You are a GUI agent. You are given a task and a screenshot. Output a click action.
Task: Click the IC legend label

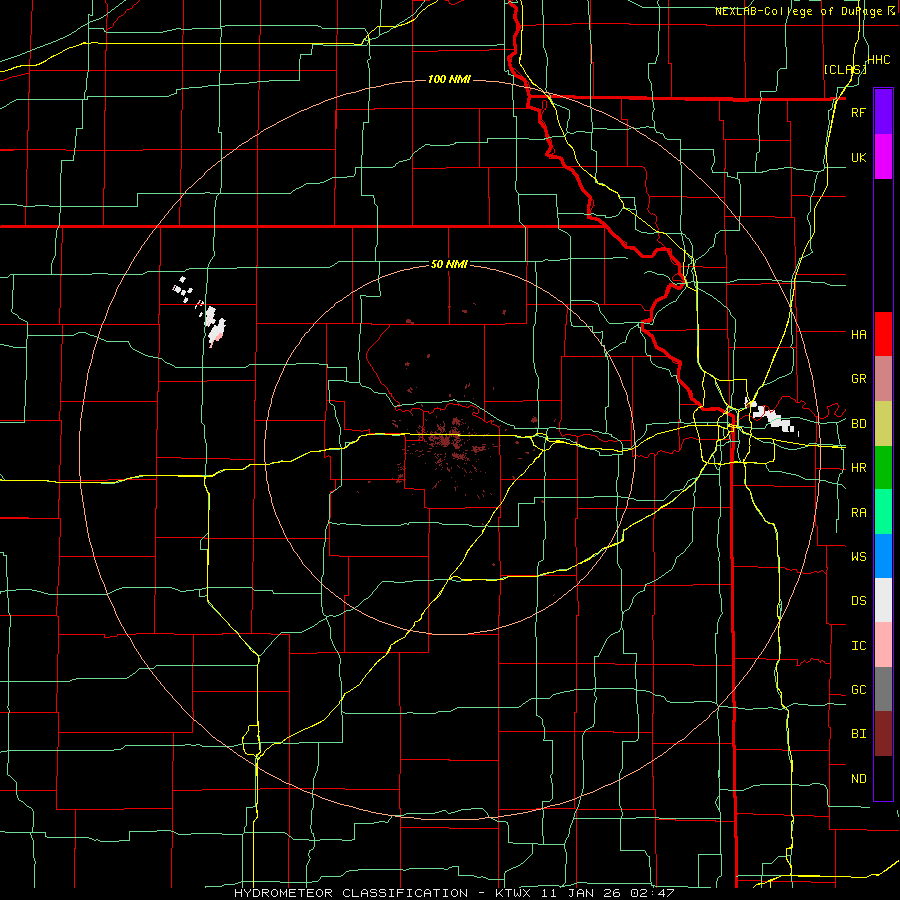(858, 646)
